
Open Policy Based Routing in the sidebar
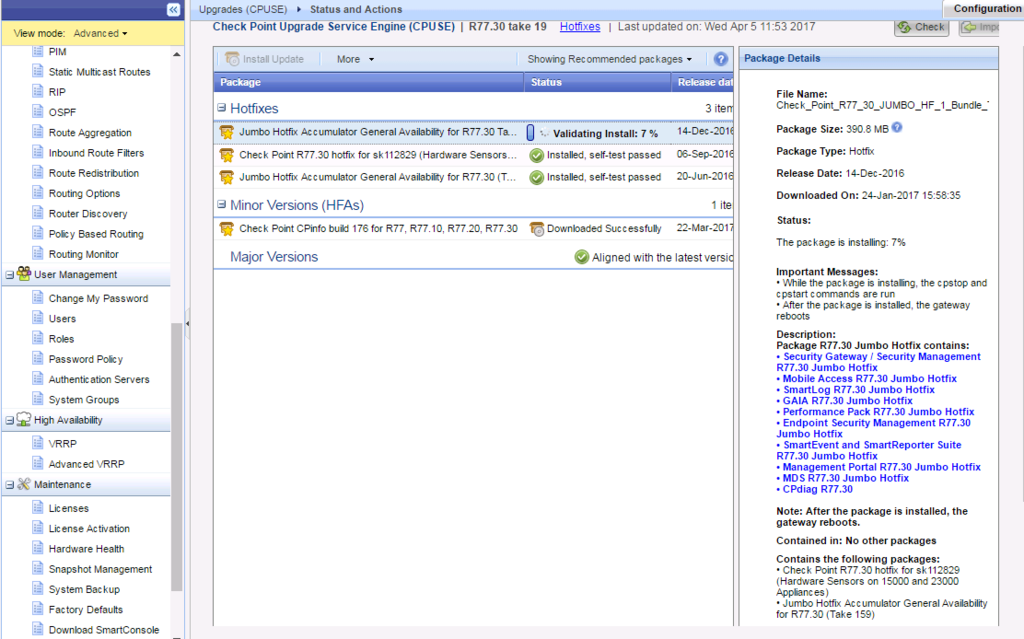(x=96, y=233)
